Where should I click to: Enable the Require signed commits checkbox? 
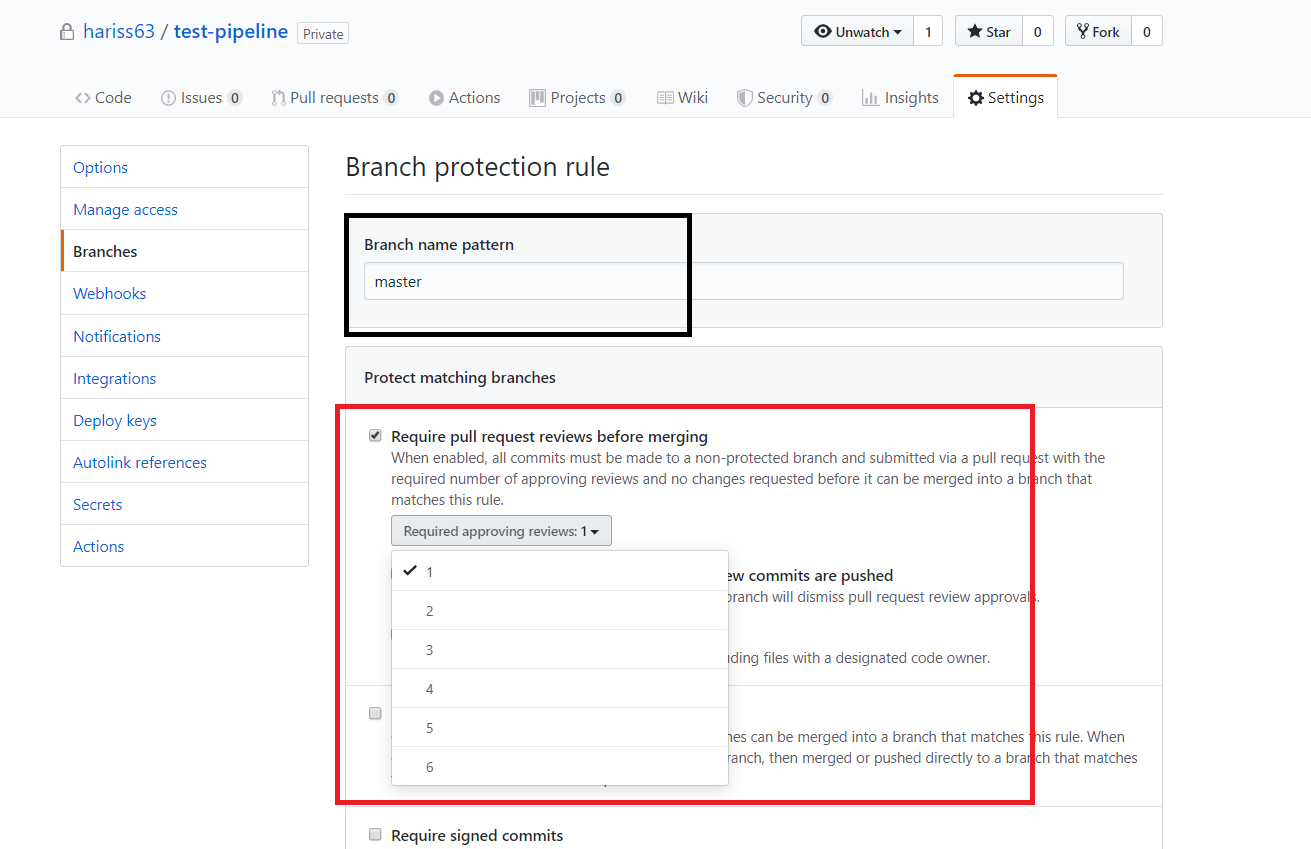[375, 834]
